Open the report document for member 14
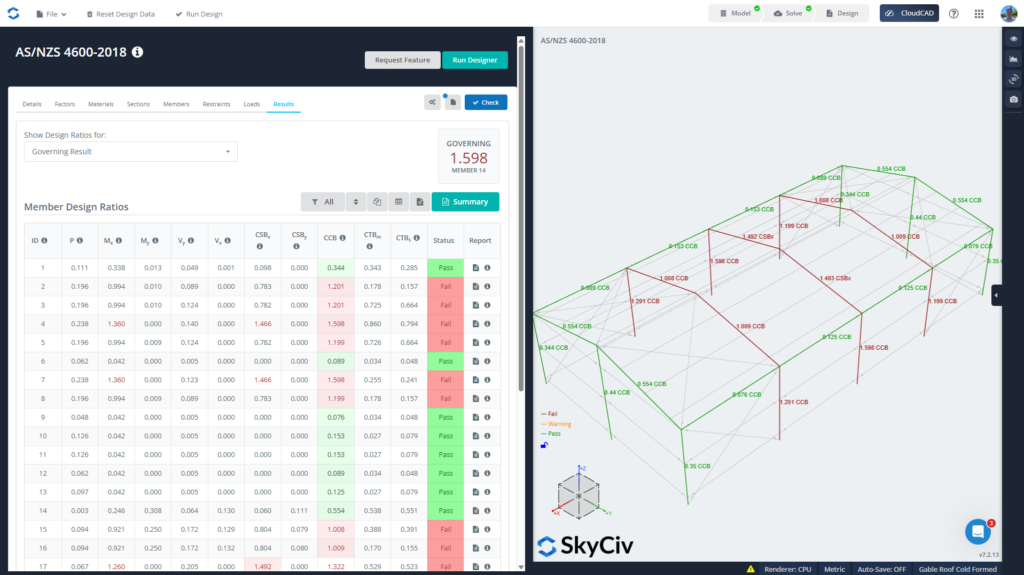1024x575 pixels. click(x=475, y=511)
